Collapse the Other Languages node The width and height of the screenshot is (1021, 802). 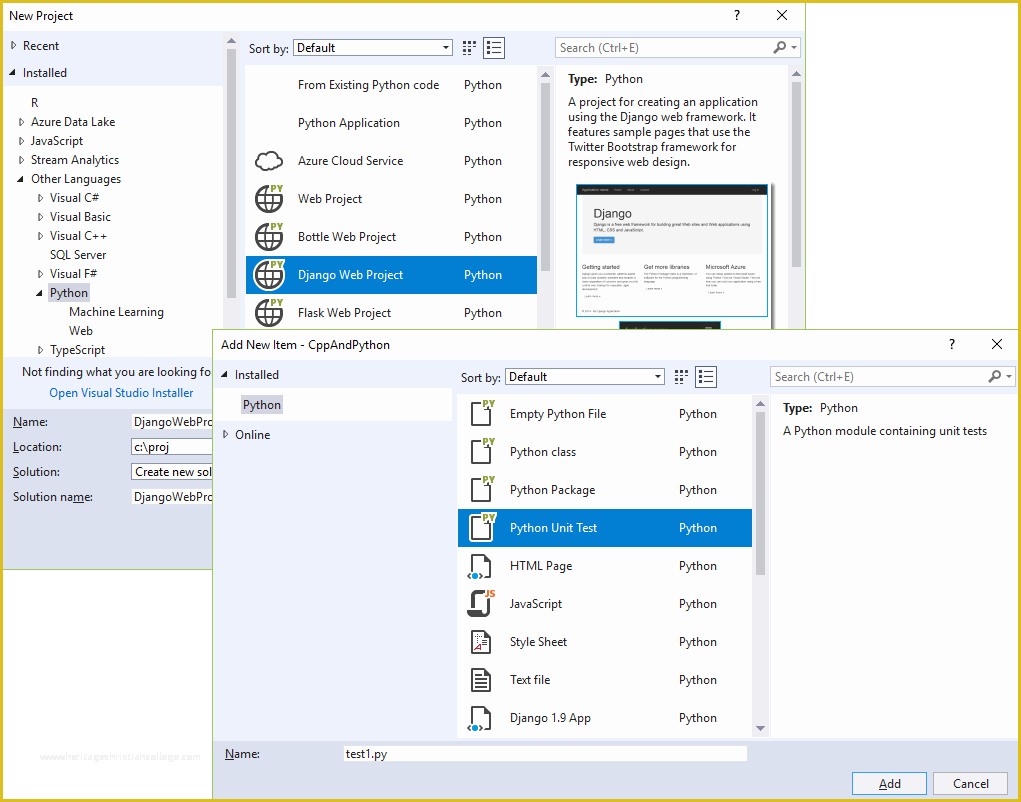point(21,178)
